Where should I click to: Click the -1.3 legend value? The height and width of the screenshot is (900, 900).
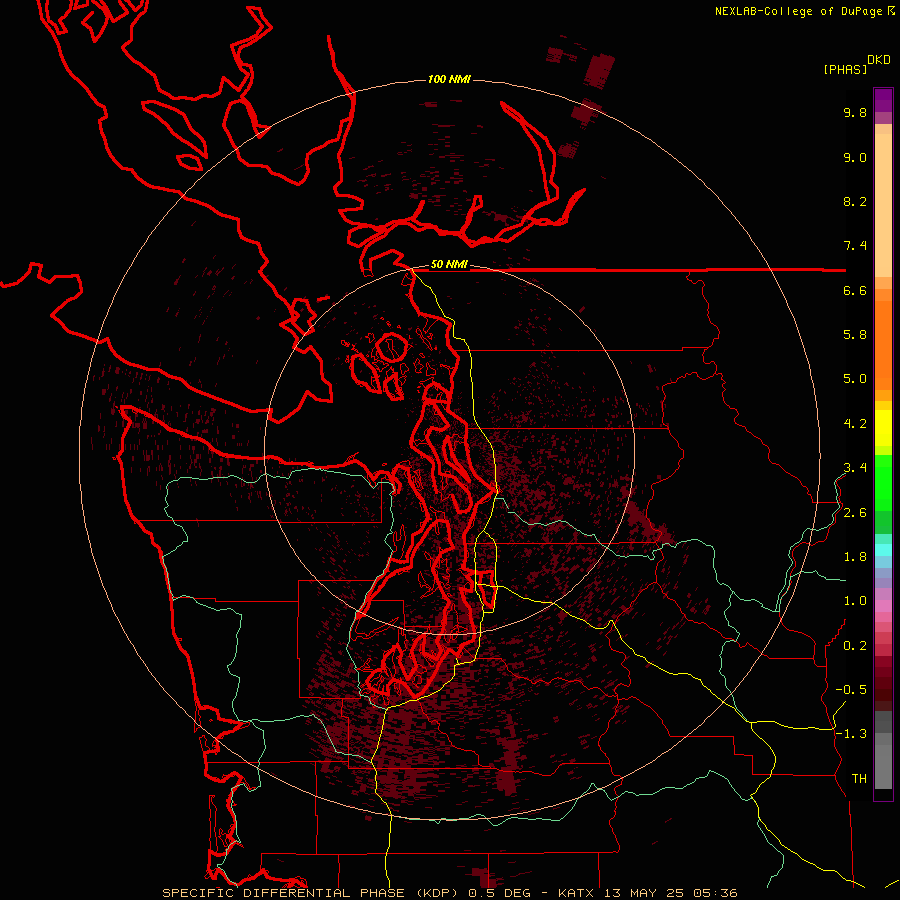(x=851, y=734)
